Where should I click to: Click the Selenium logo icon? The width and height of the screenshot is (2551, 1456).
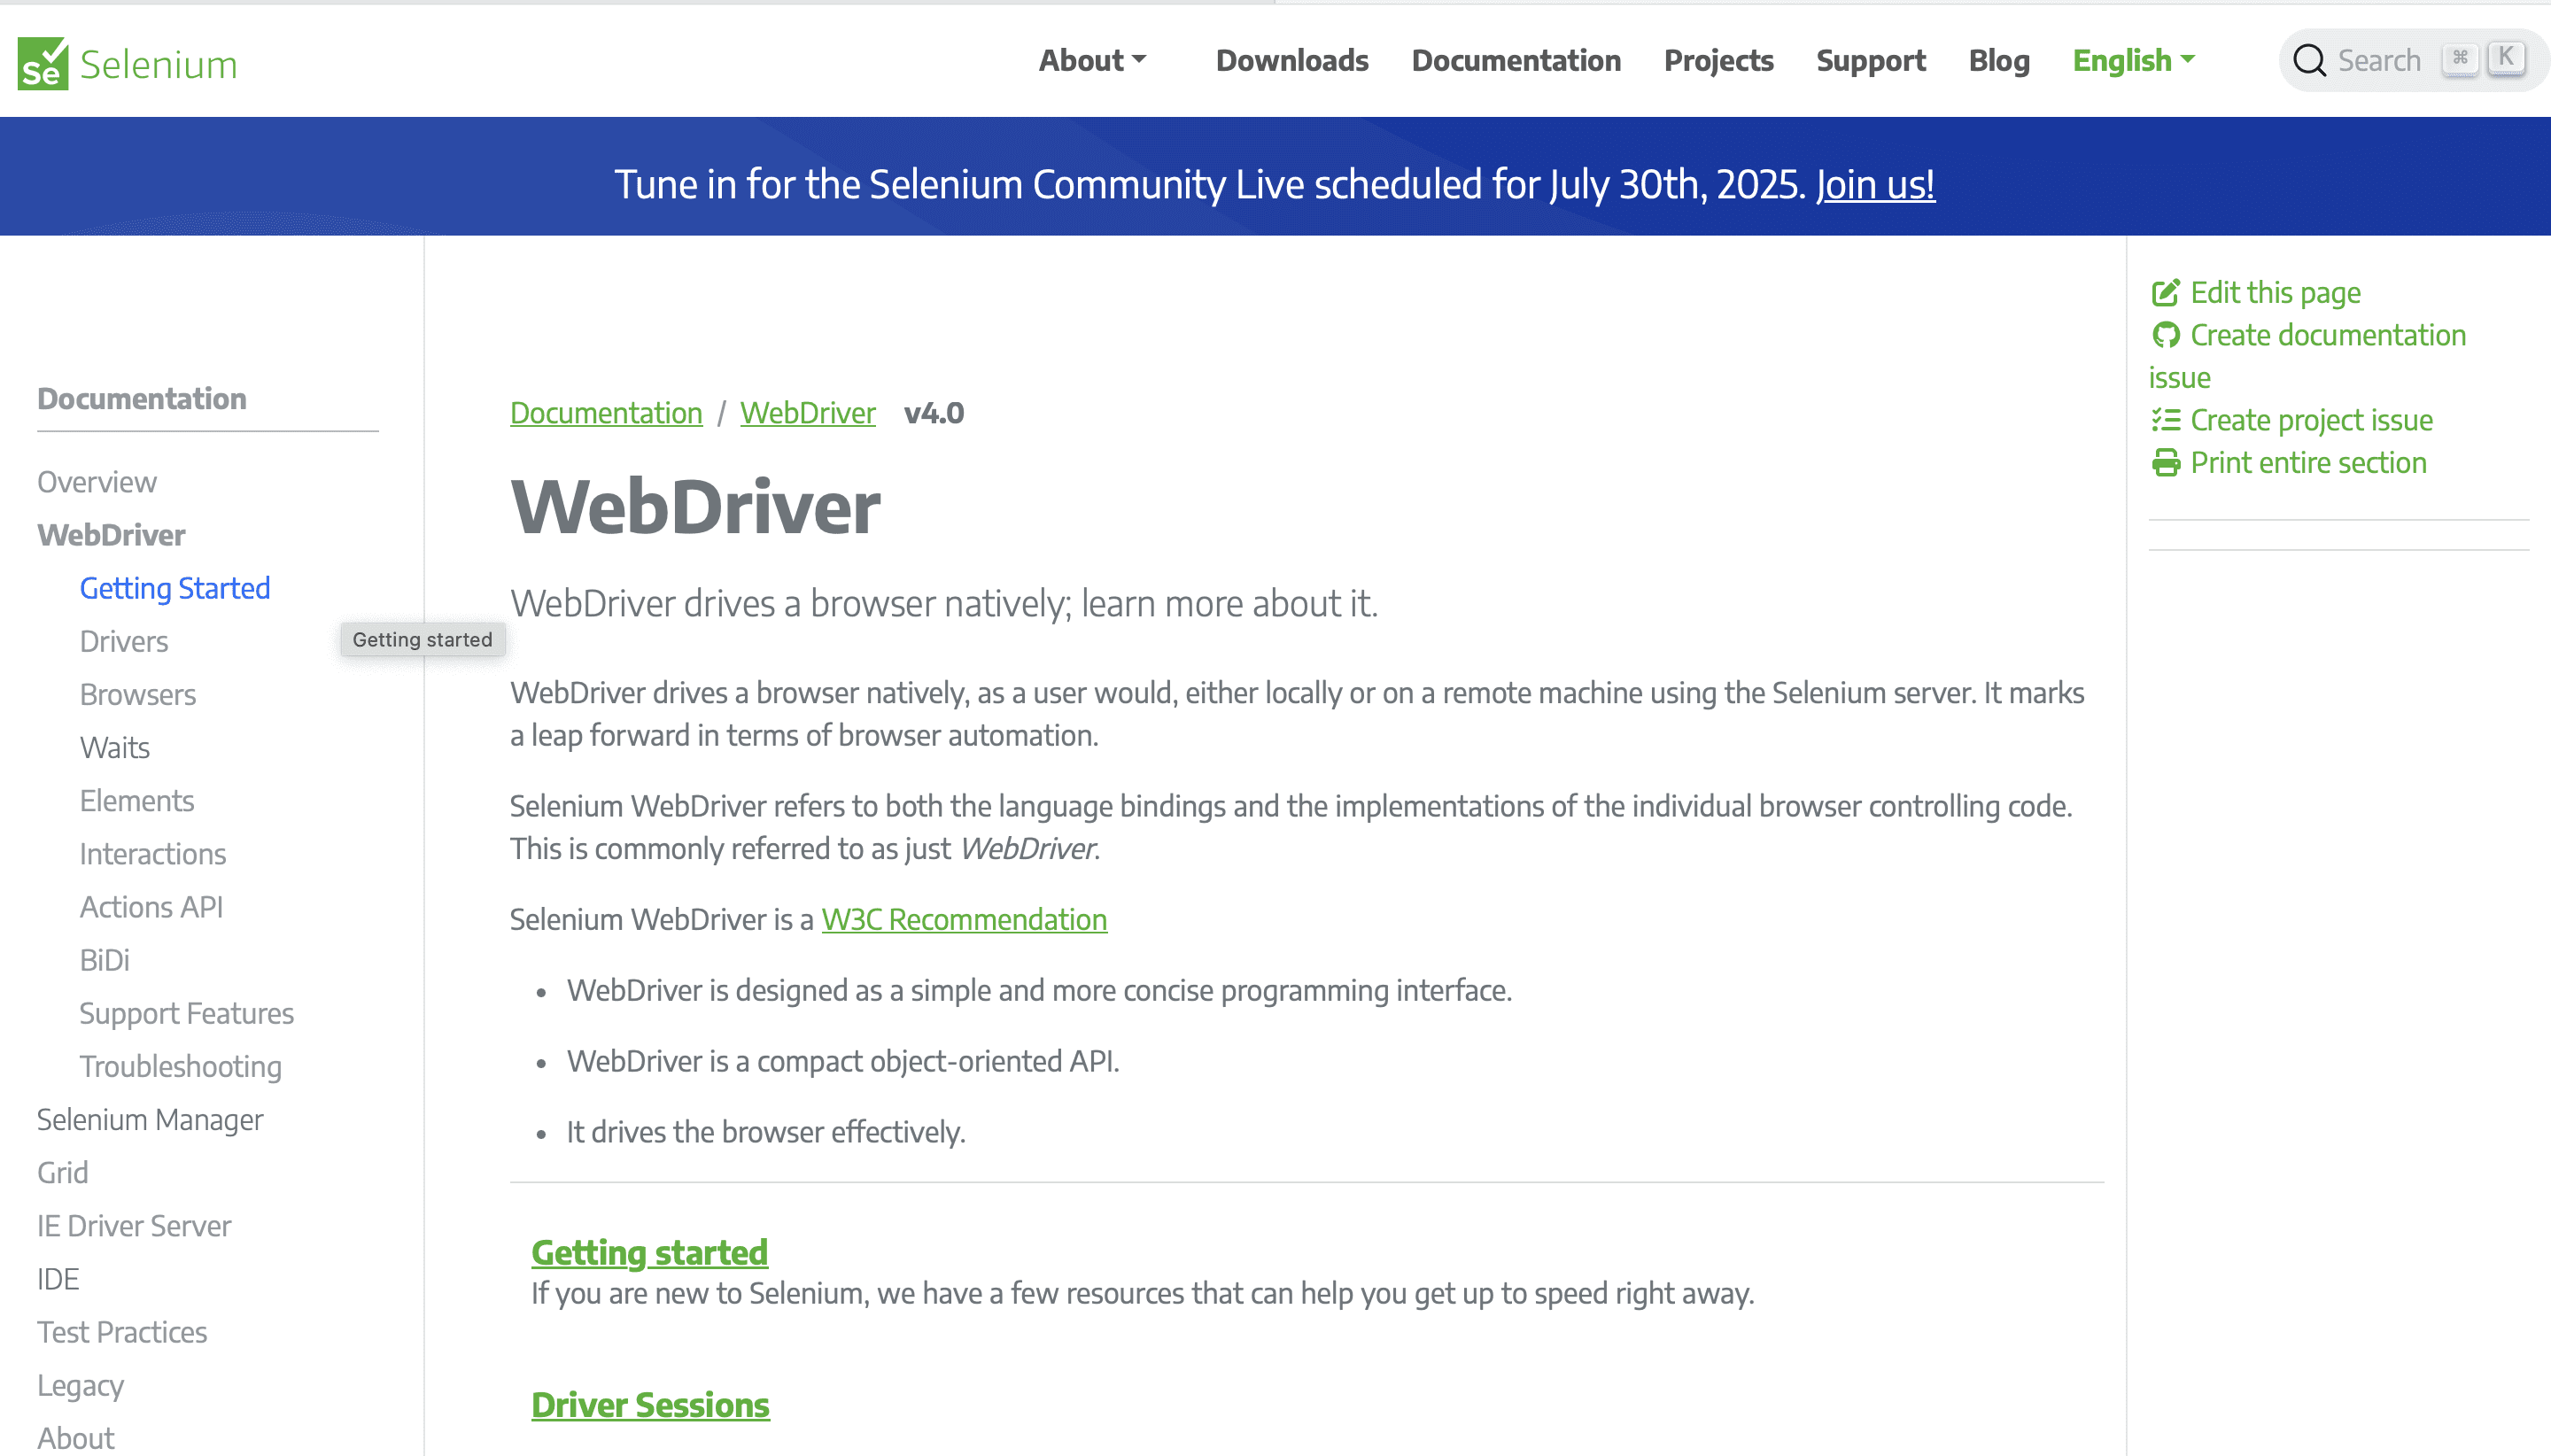(x=43, y=63)
